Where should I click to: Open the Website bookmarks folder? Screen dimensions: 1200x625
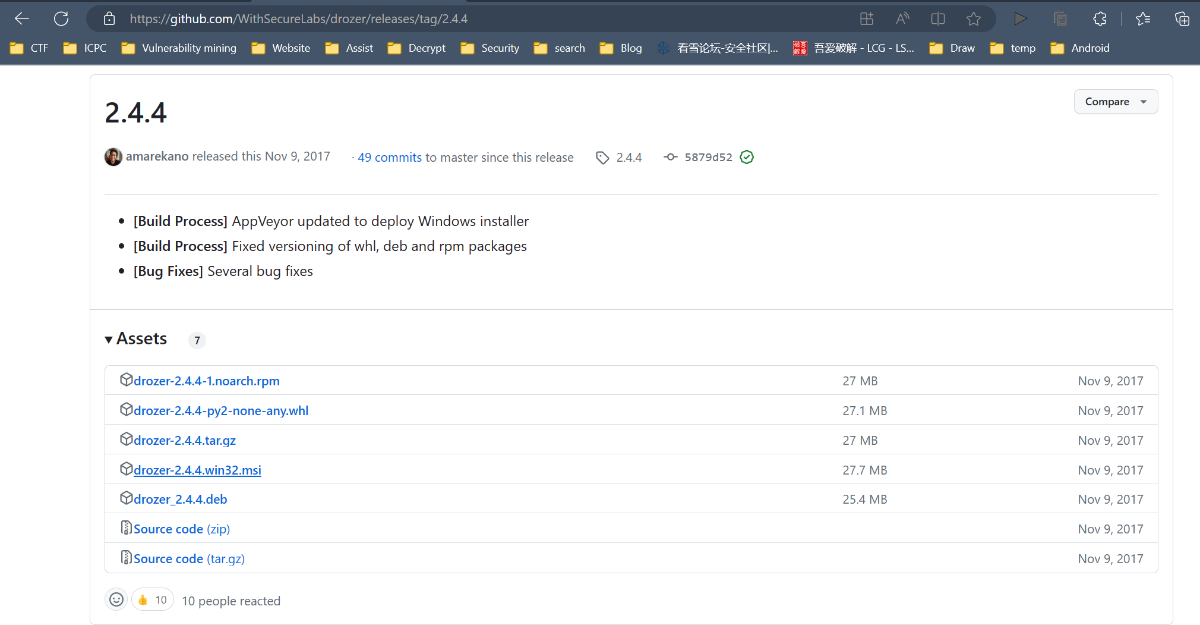tap(281, 48)
